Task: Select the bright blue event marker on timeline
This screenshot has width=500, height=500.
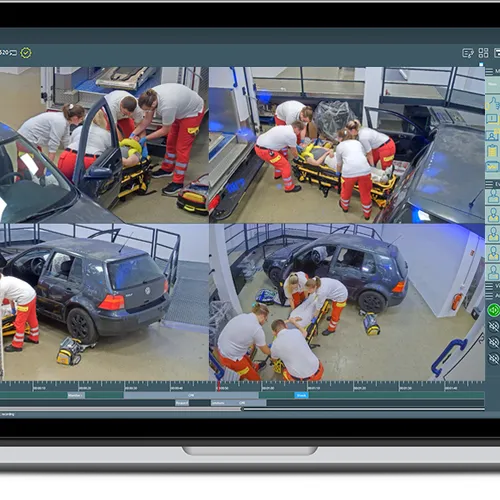Action: coord(301,395)
